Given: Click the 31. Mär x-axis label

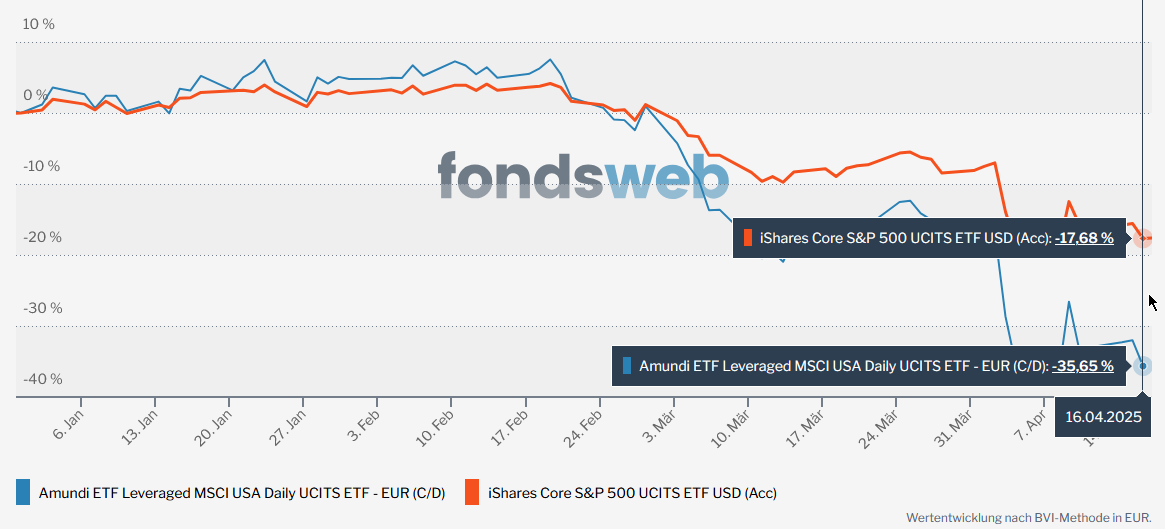Looking at the screenshot, I should click(957, 426).
